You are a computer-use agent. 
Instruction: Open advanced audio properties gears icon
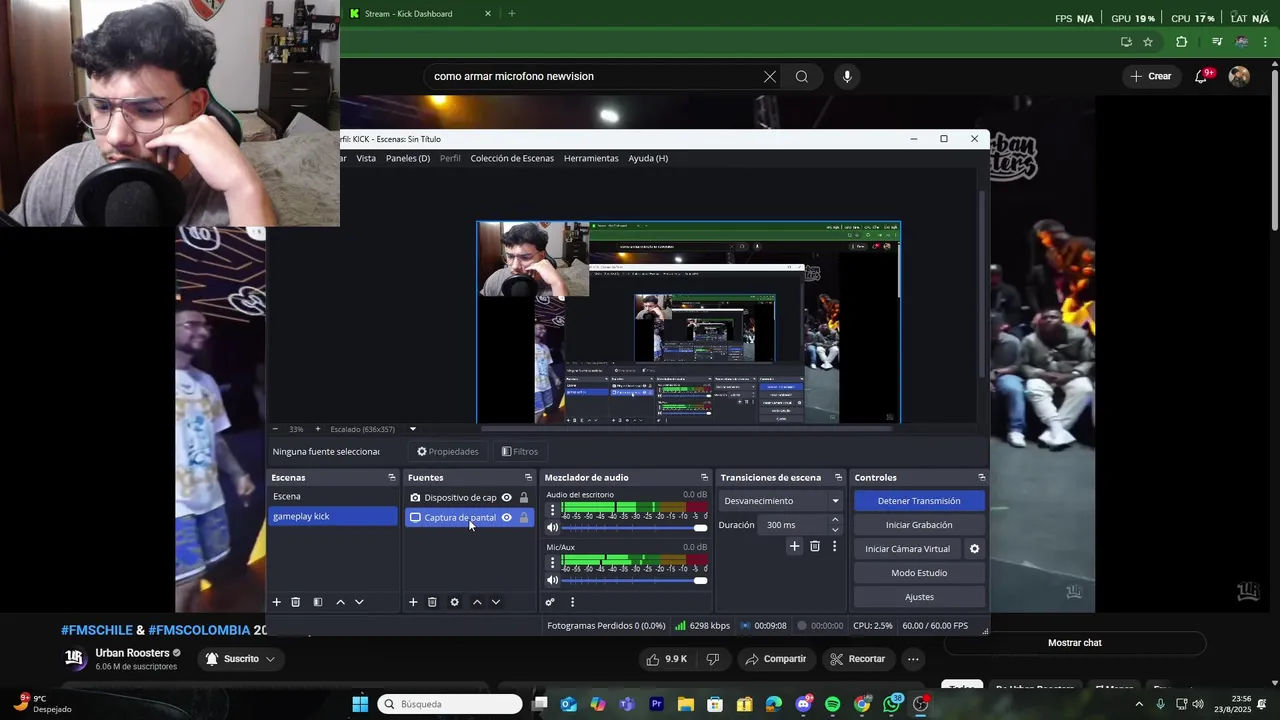550,602
